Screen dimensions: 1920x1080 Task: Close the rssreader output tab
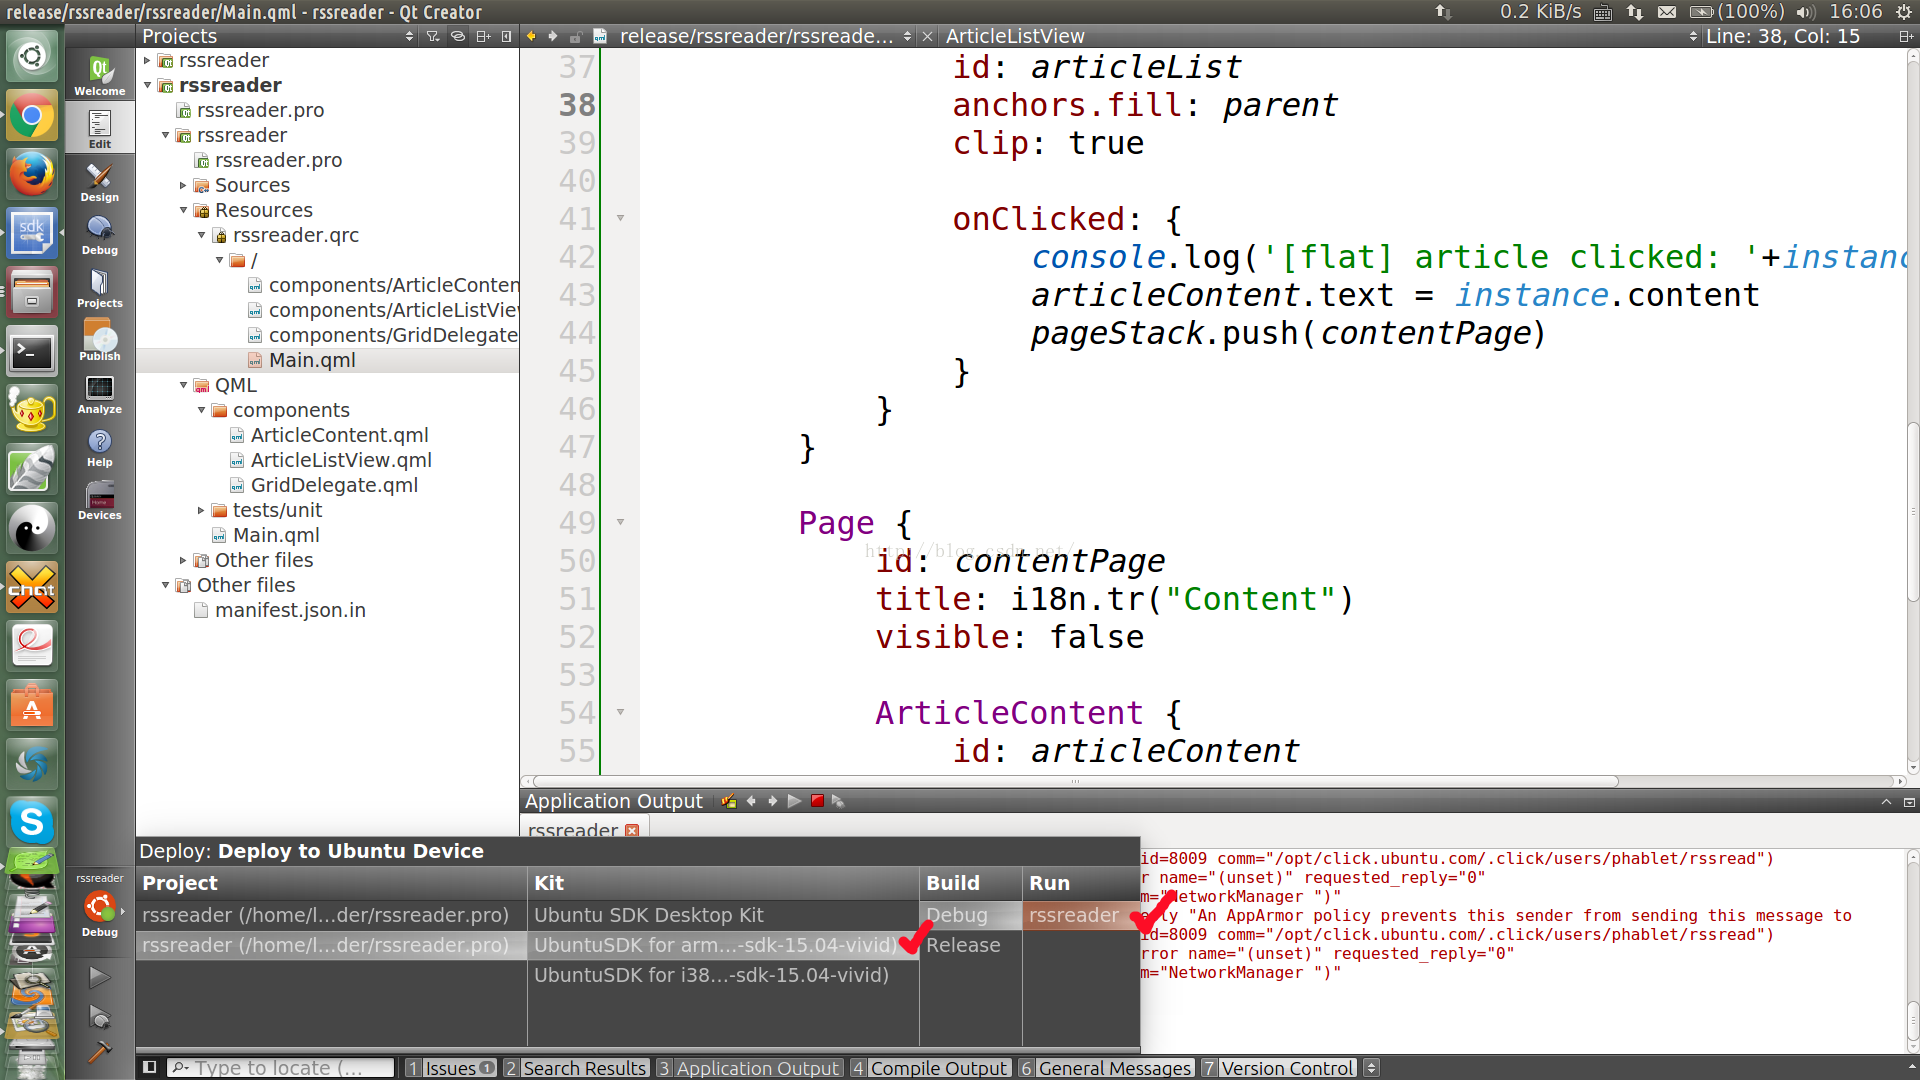point(632,830)
